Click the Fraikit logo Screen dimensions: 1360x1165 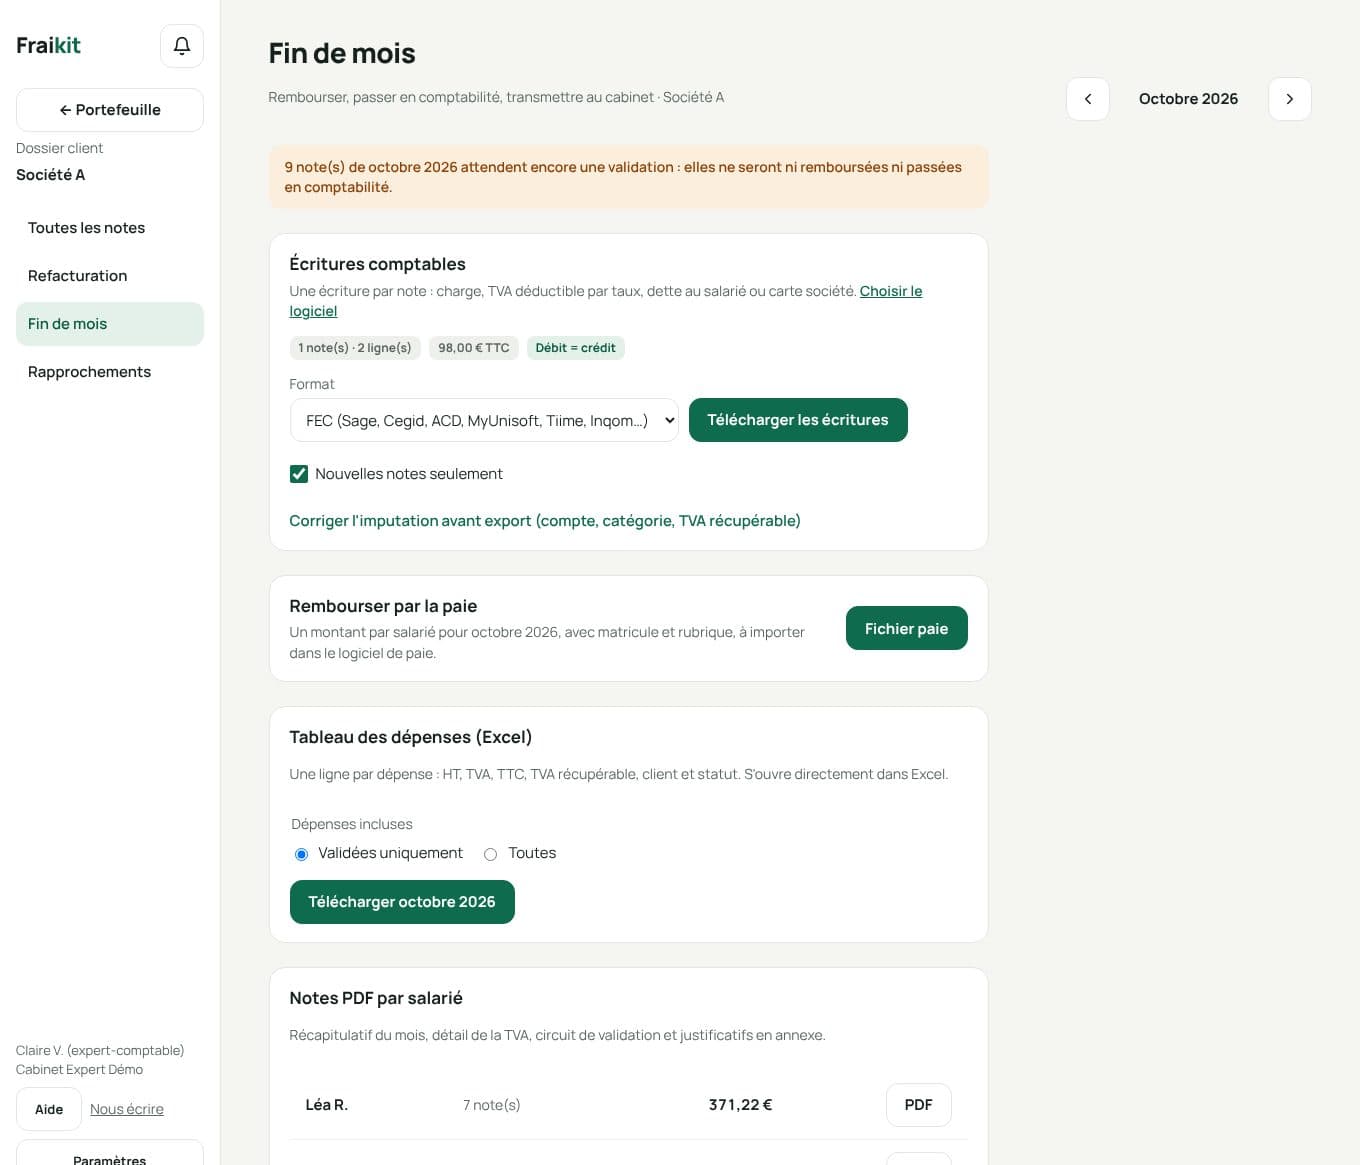pos(48,45)
